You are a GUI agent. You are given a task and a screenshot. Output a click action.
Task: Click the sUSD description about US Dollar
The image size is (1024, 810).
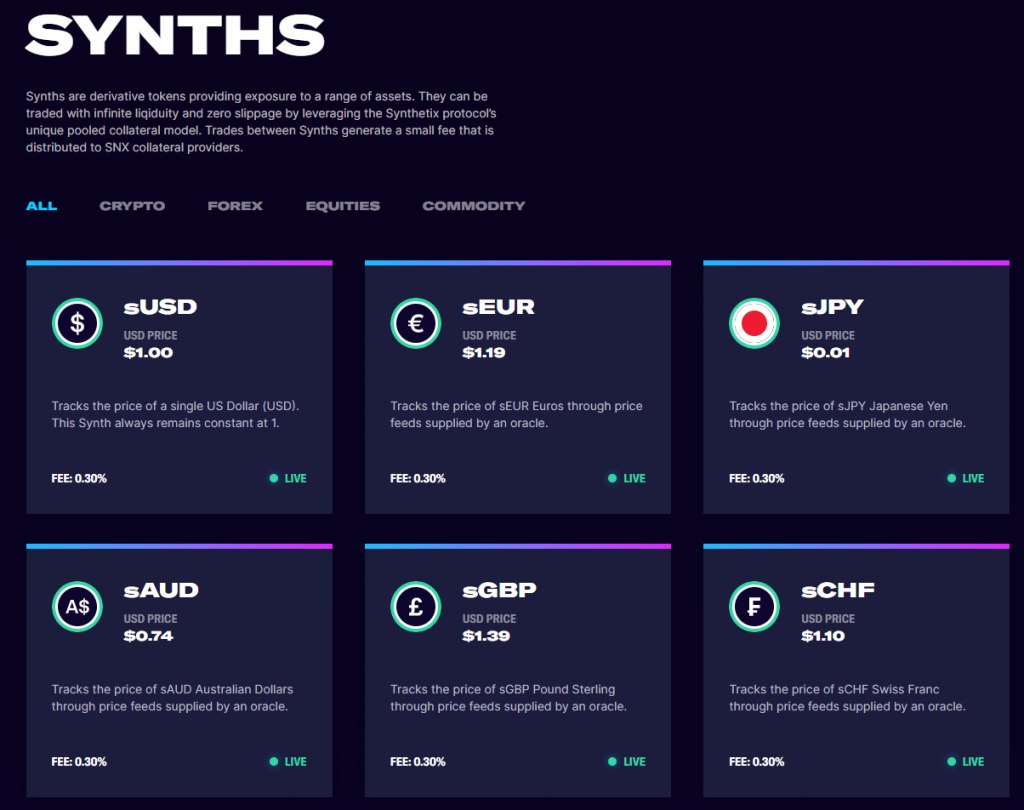pos(175,414)
